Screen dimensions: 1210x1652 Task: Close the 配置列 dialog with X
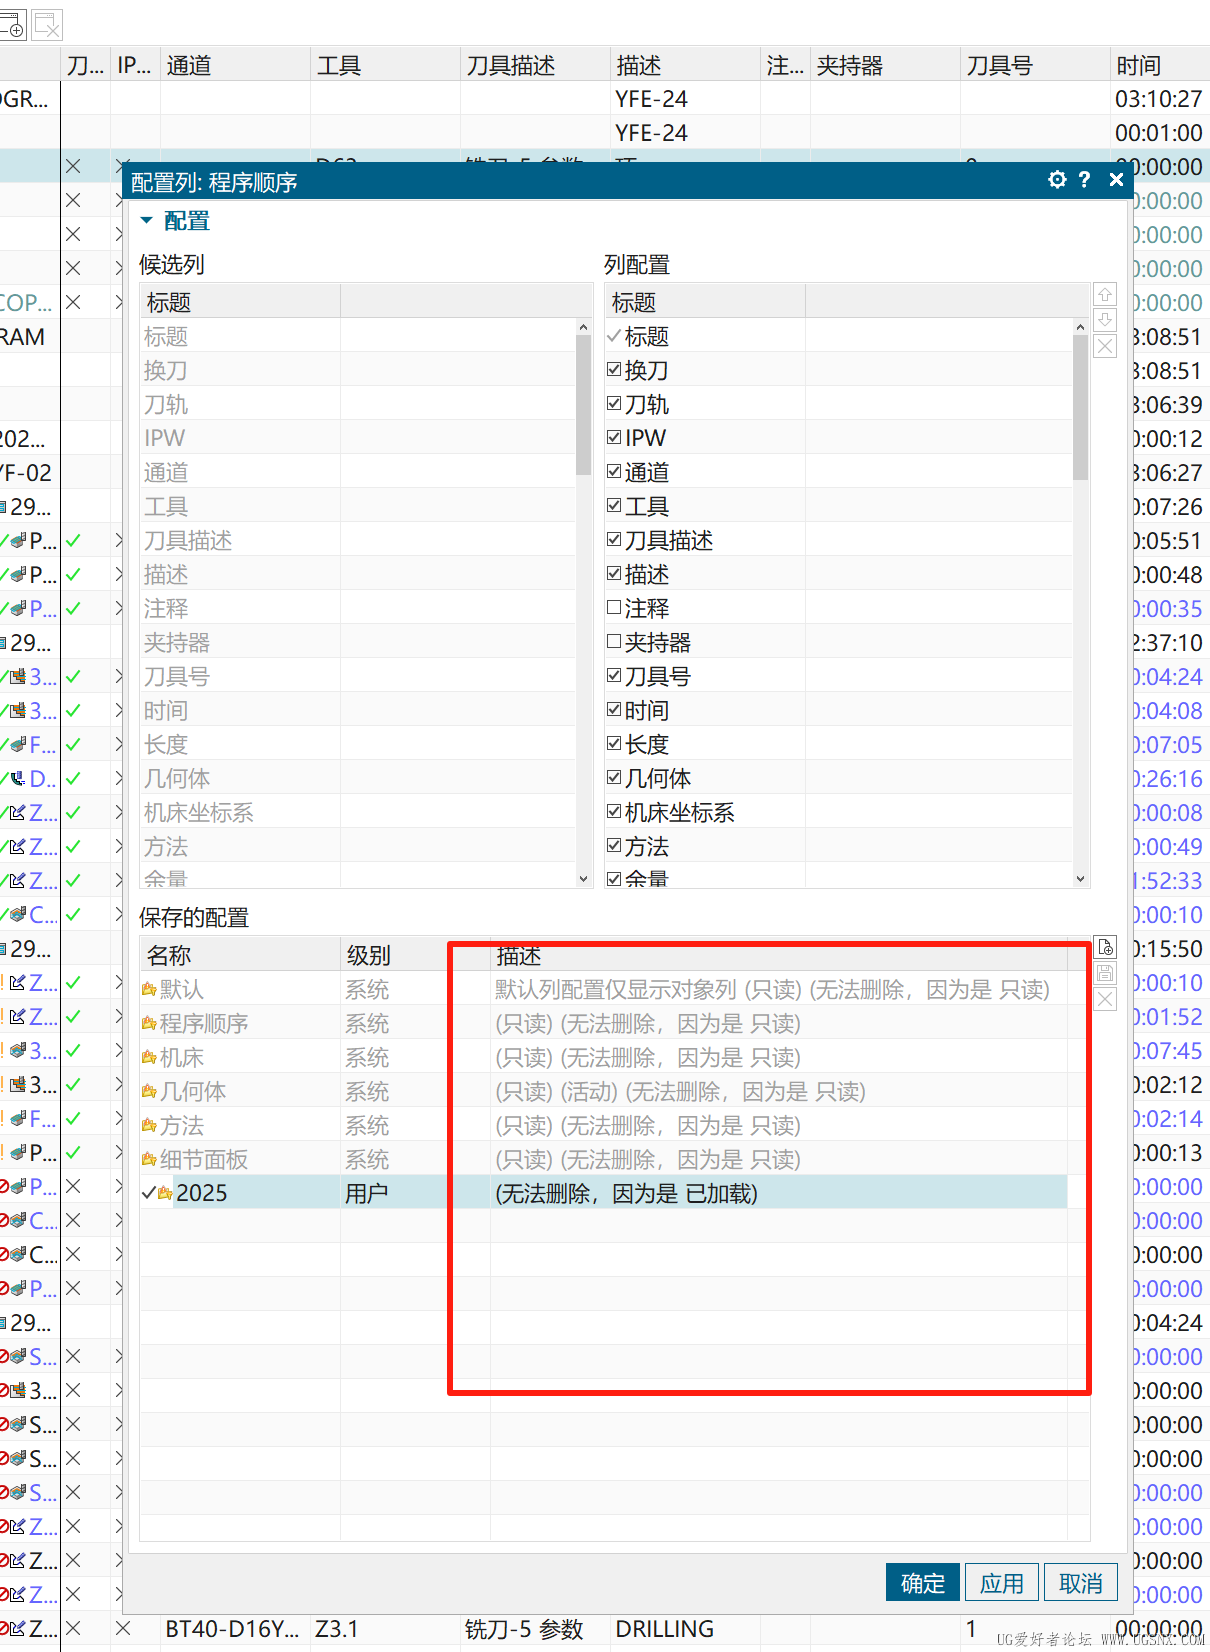coord(1116,180)
